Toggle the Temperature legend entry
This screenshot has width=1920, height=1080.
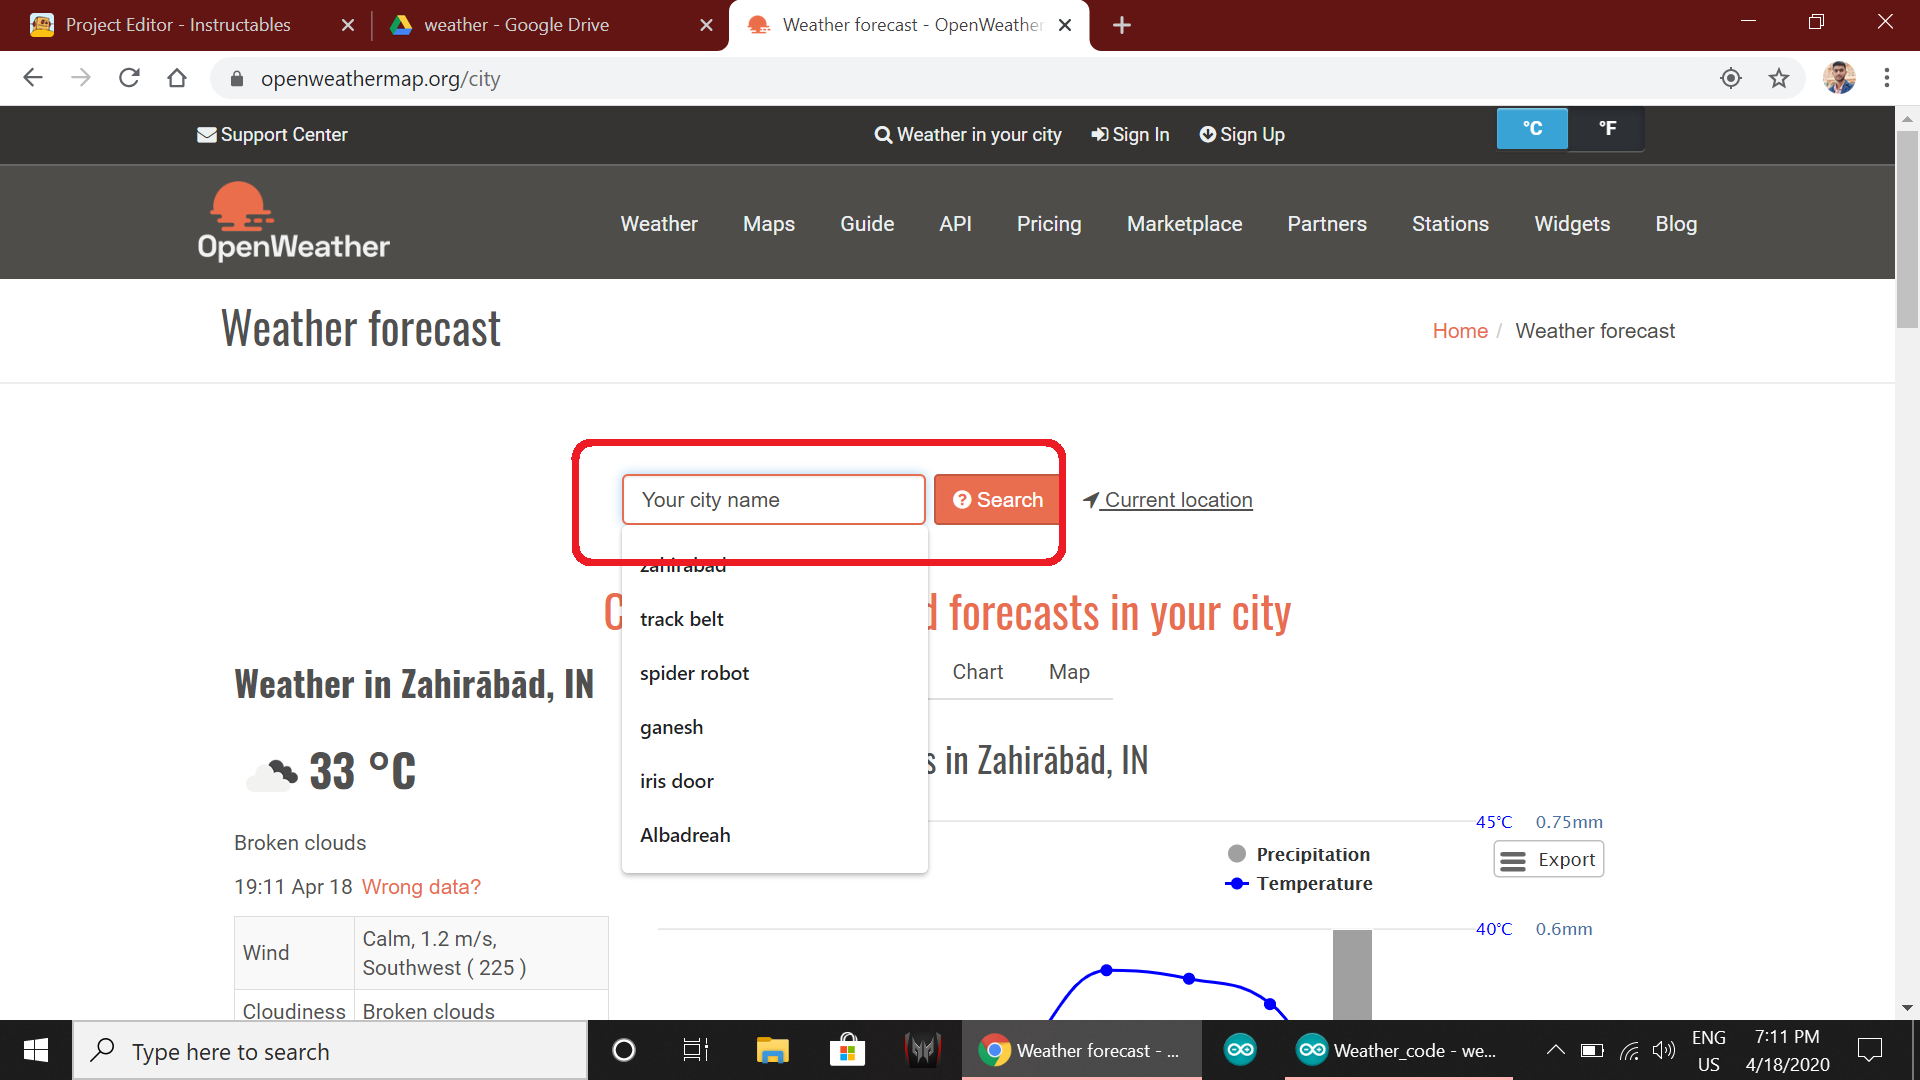coord(1299,884)
